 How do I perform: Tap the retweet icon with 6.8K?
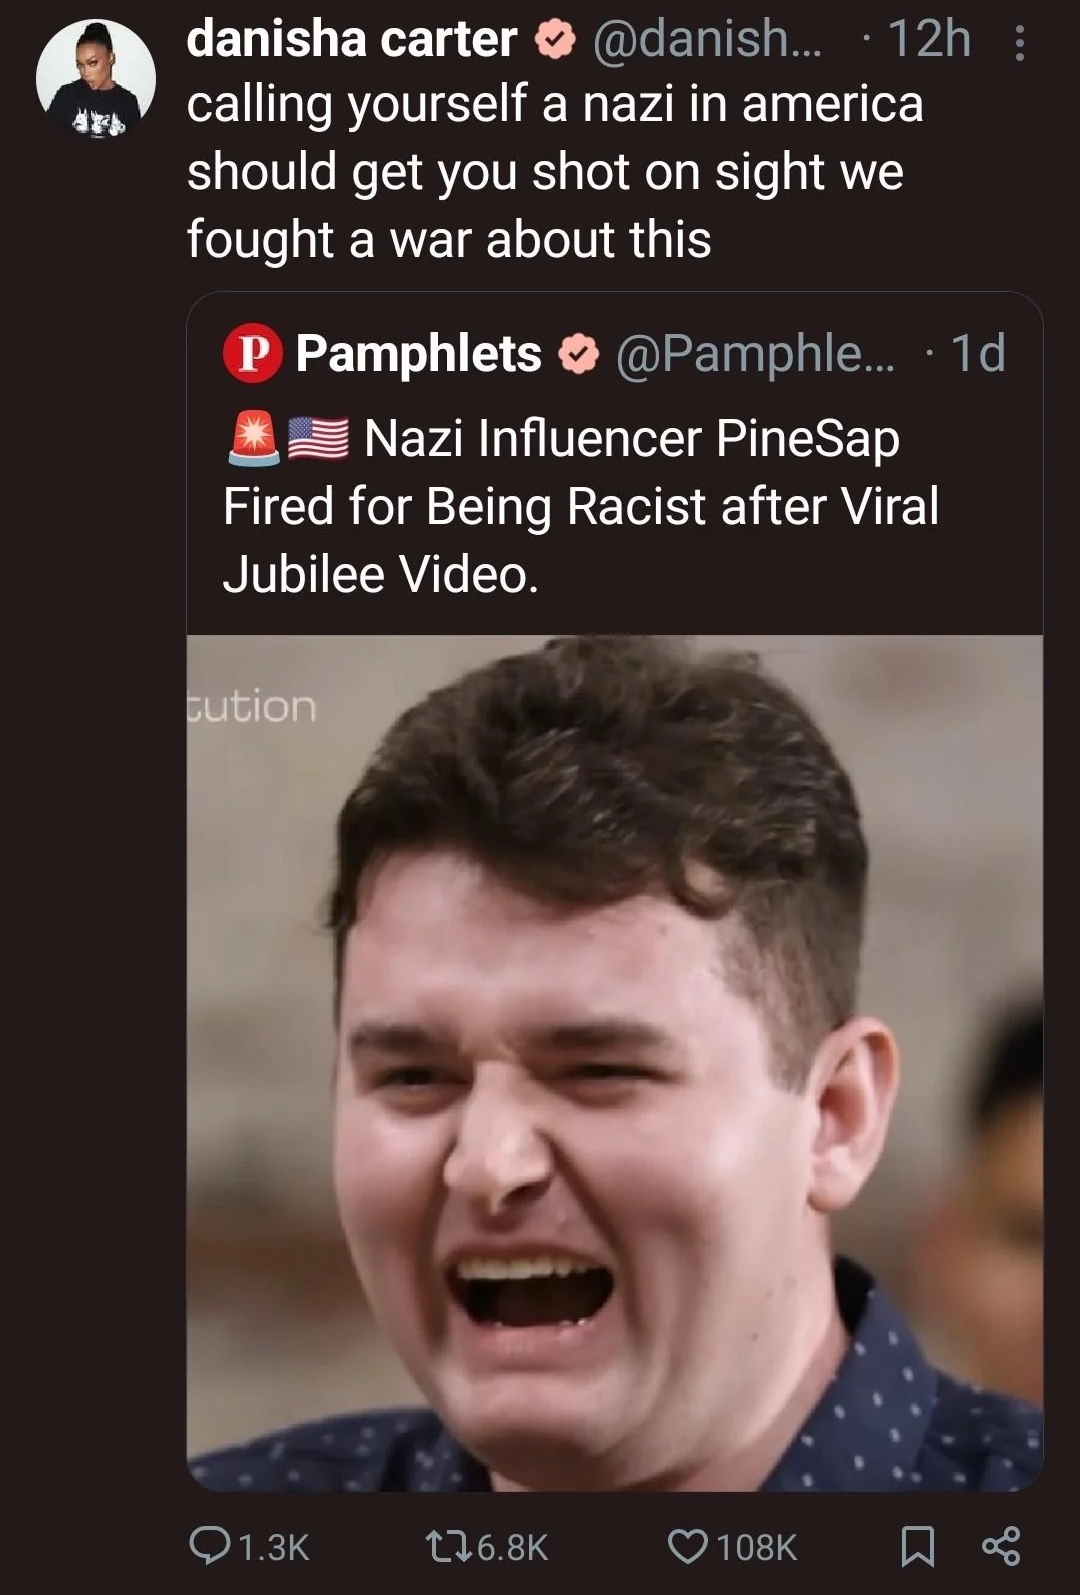click(448, 1546)
